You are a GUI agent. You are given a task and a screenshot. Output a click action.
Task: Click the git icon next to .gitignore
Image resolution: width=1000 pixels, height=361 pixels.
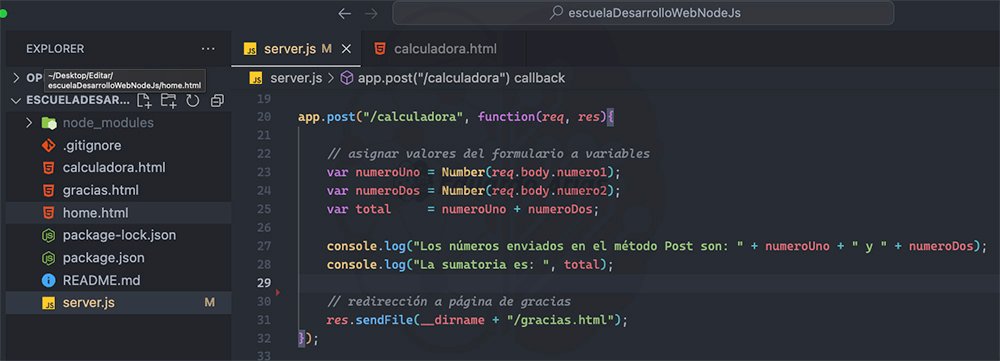48,145
